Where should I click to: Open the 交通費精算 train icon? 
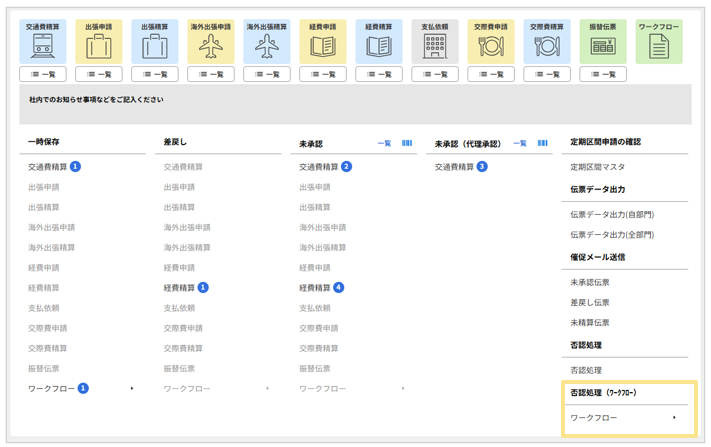tap(43, 45)
